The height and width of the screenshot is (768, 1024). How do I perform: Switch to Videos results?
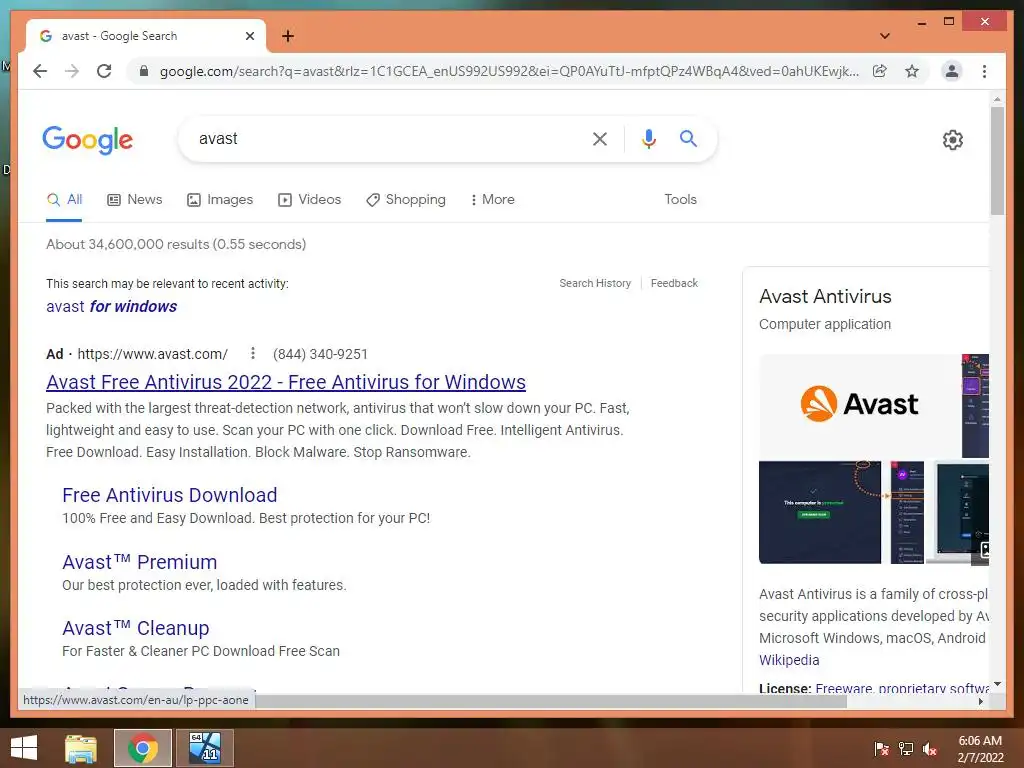pos(310,199)
